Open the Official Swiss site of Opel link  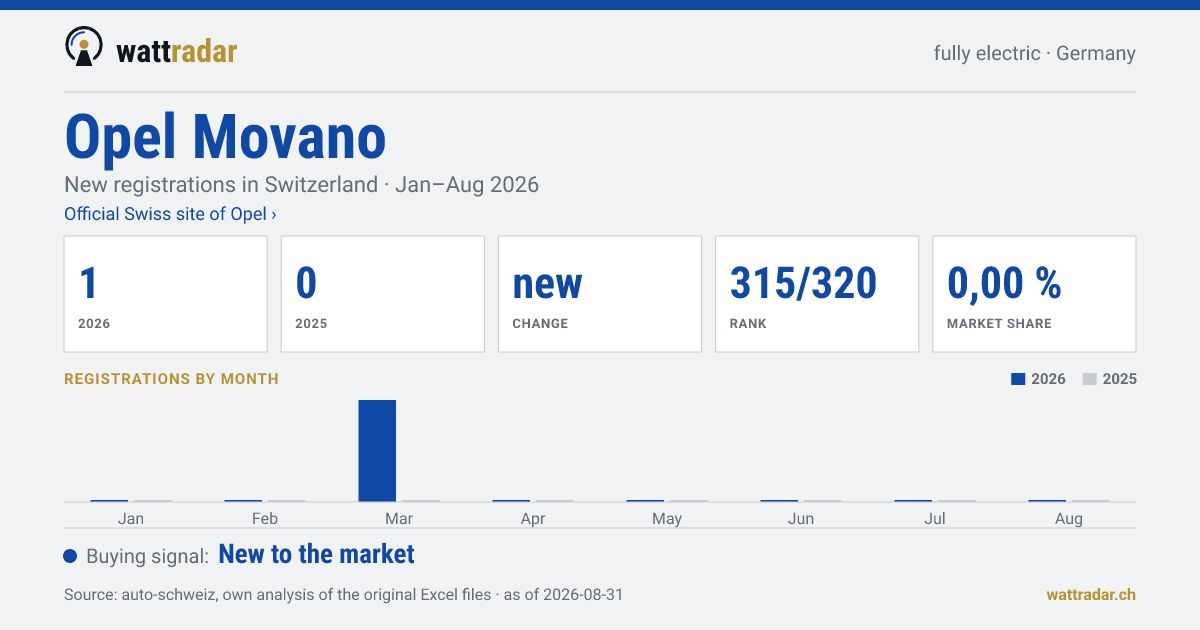click(170, 214)
